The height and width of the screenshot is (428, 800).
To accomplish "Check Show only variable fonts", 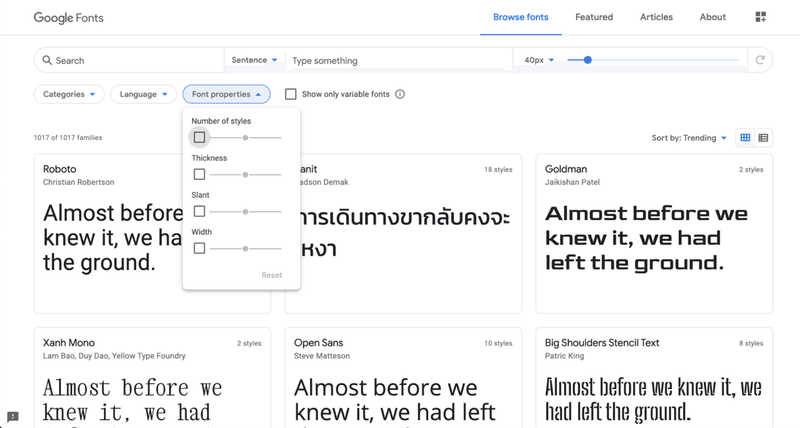I will coord(290,94).
